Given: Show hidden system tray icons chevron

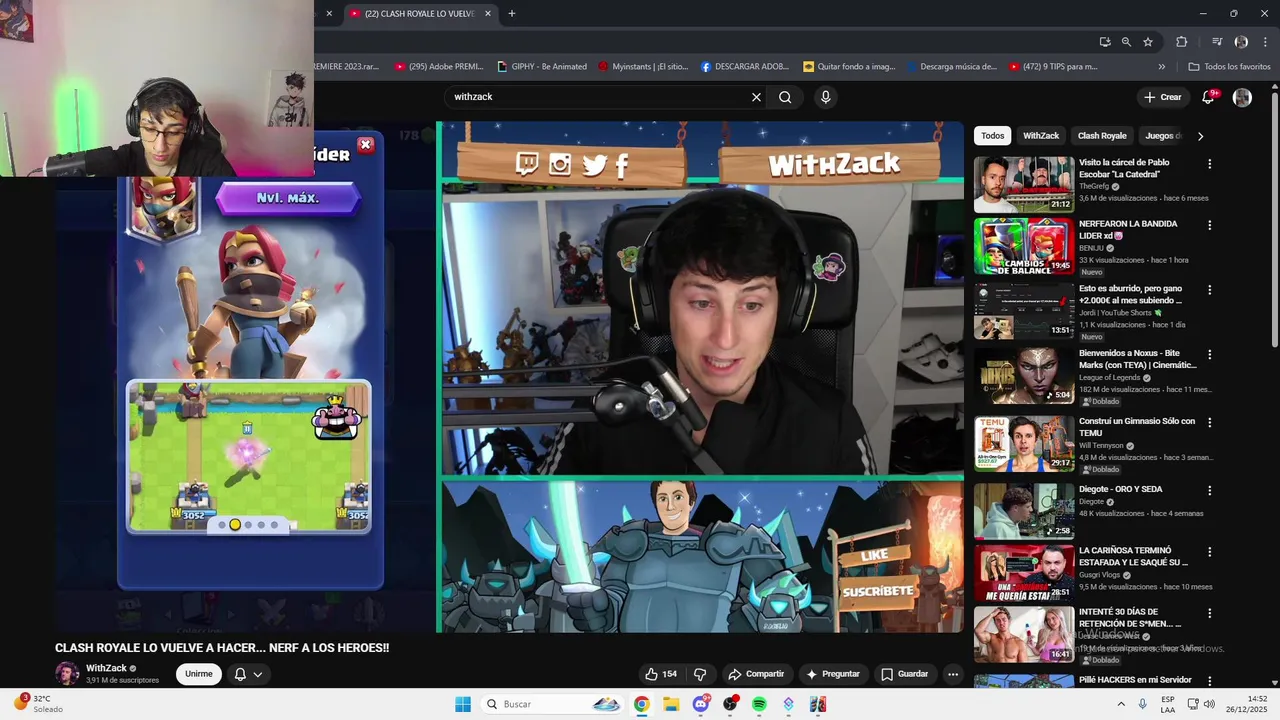Looking at the screenshot, I should pyautogui.click(x=1121, y=704).
